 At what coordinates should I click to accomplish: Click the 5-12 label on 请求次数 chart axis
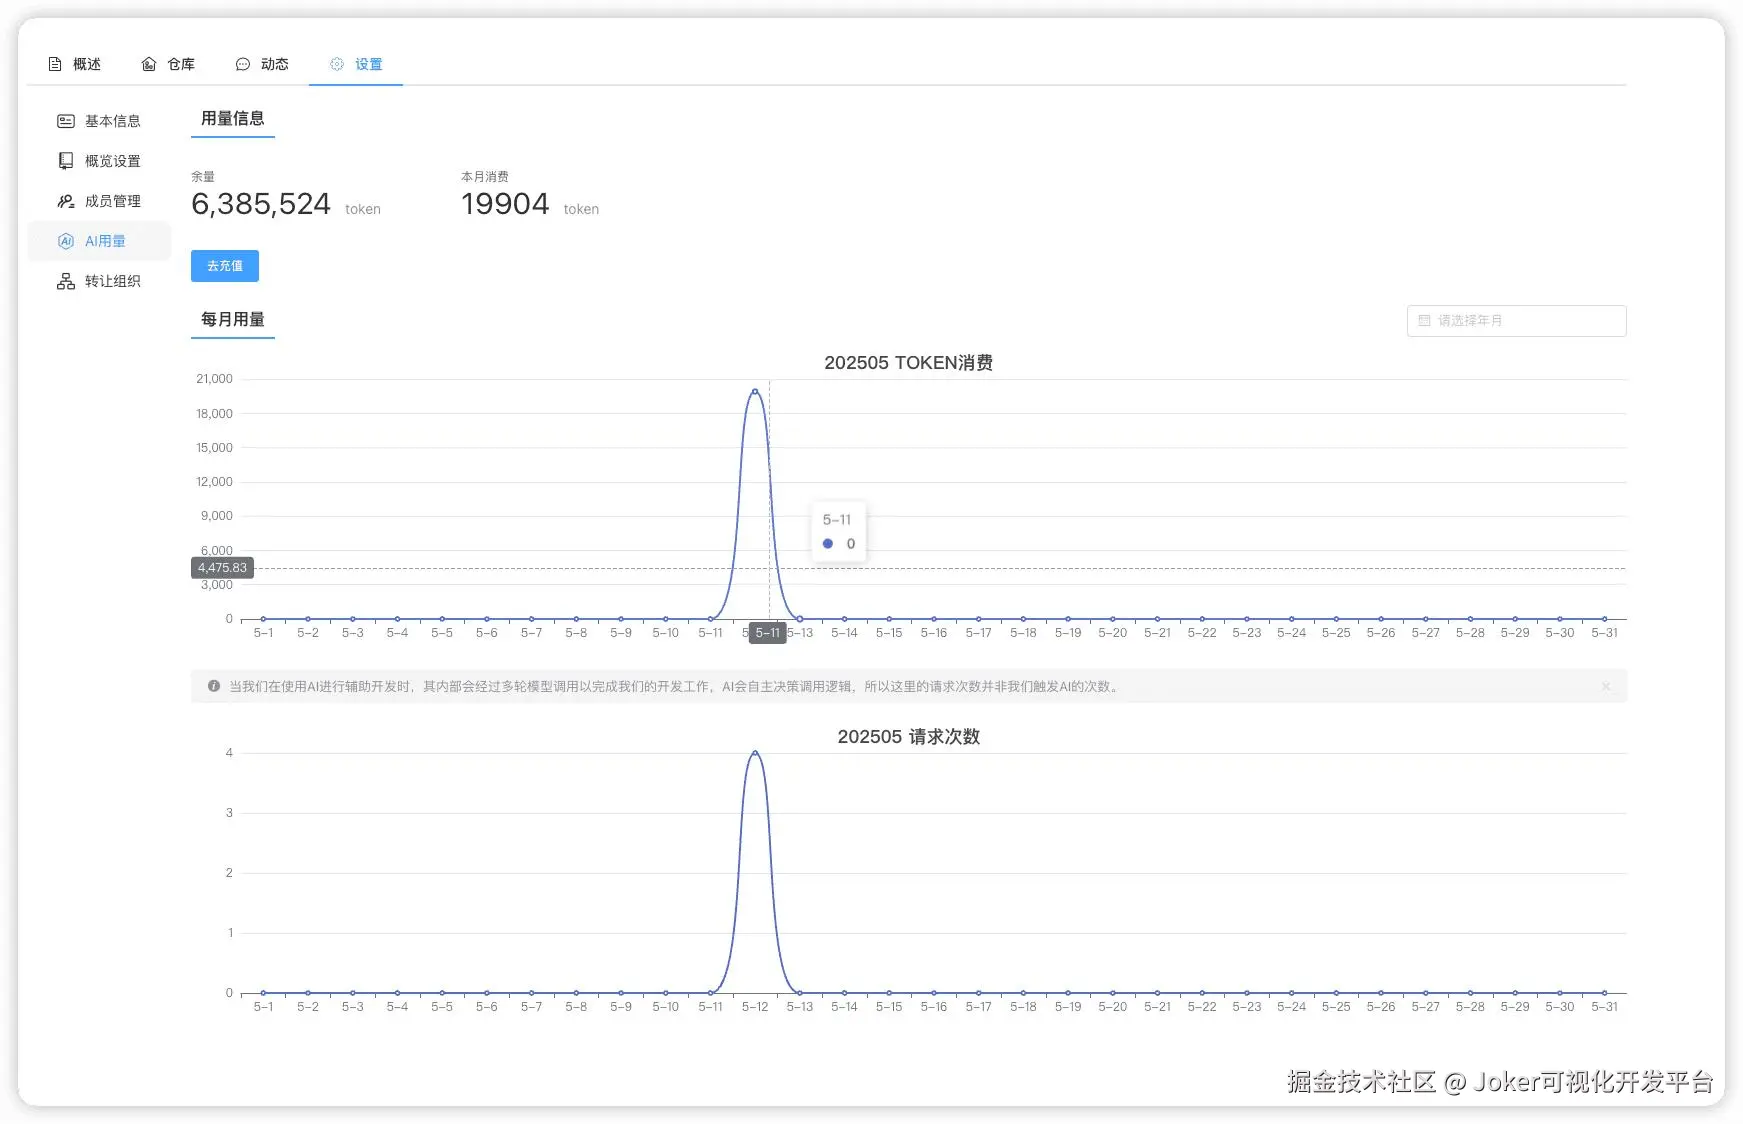pos(755,1007)
